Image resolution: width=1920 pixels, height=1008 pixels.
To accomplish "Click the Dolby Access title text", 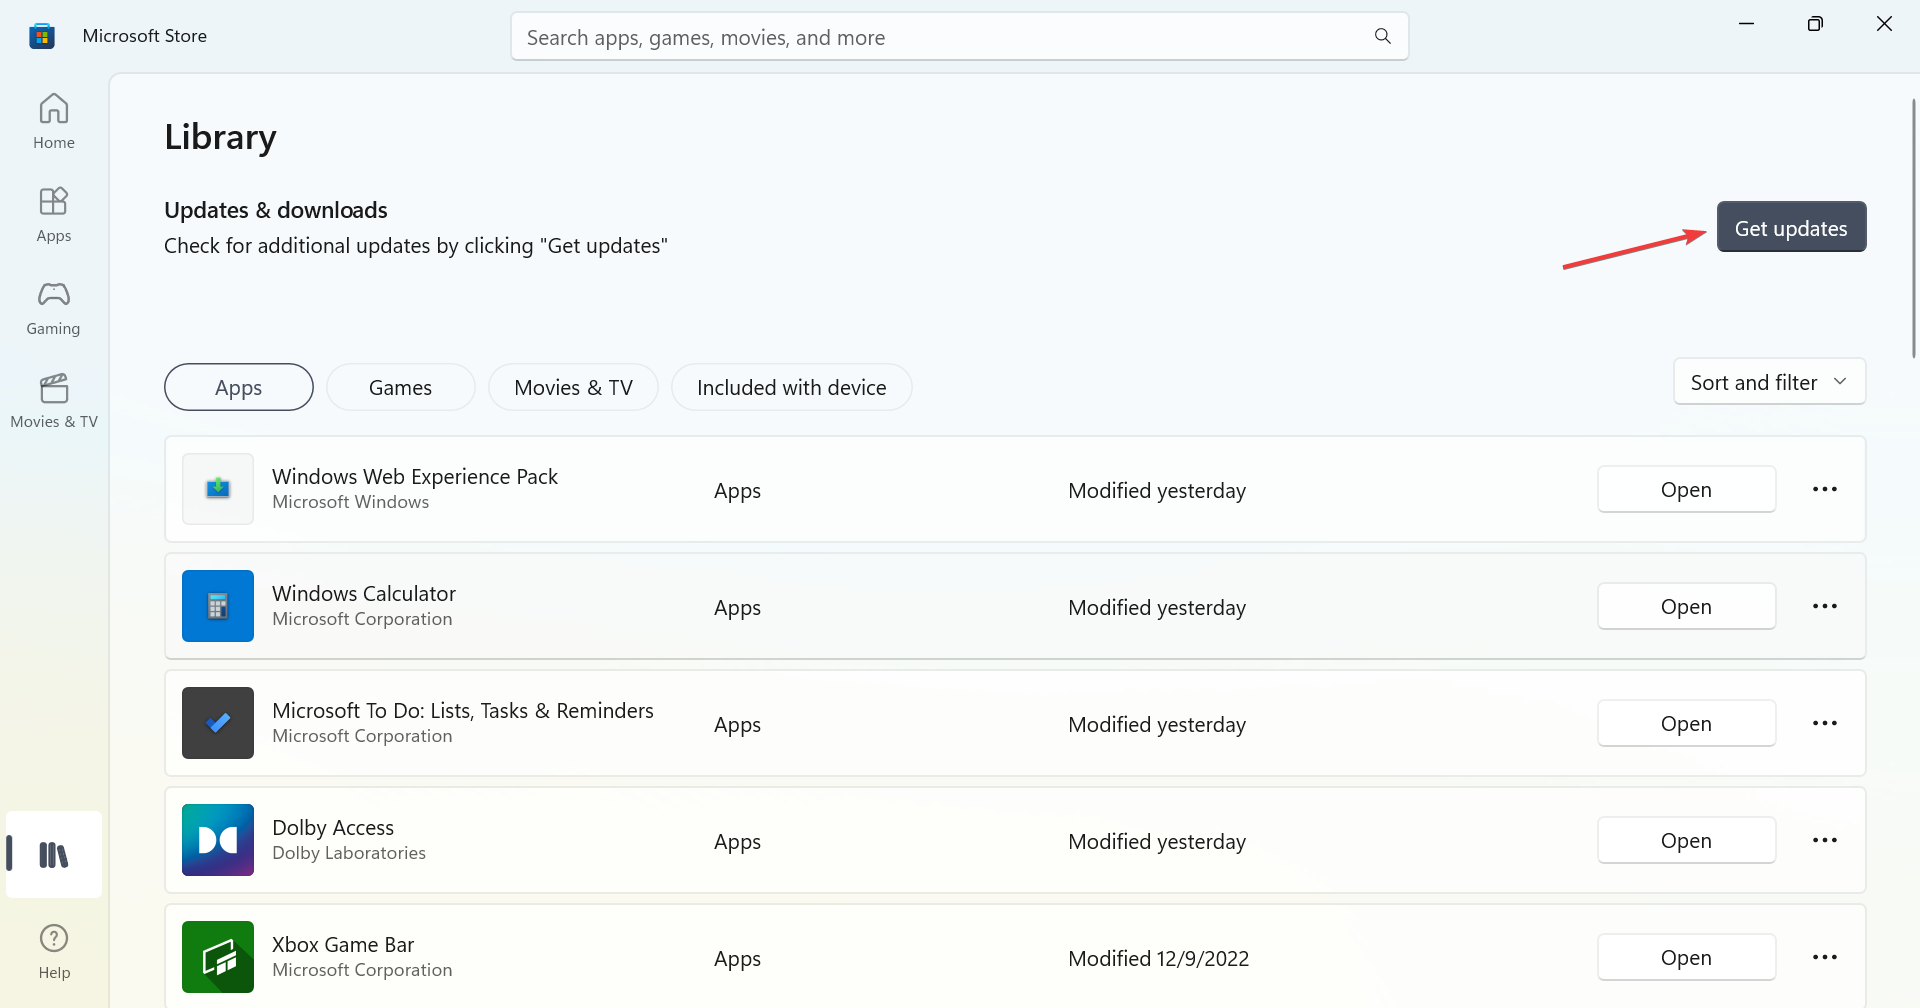I will coord(333,827).
